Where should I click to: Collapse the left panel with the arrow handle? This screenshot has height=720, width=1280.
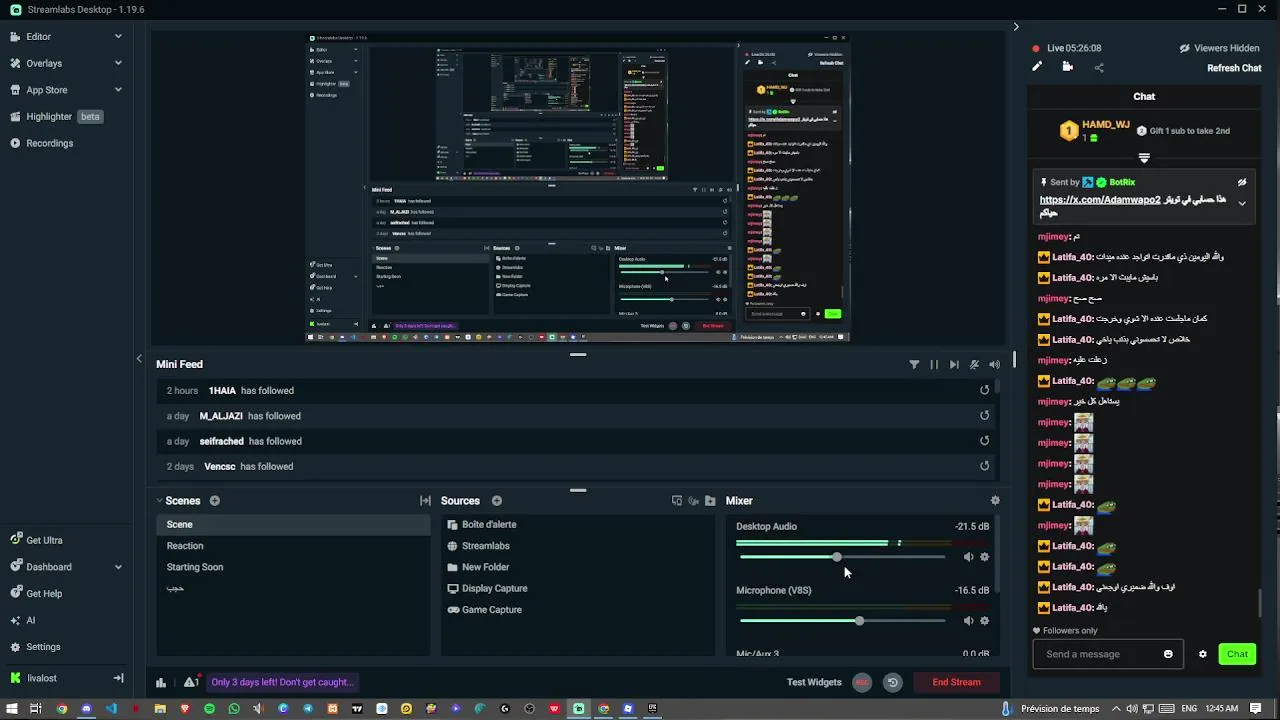coord(139,358)
